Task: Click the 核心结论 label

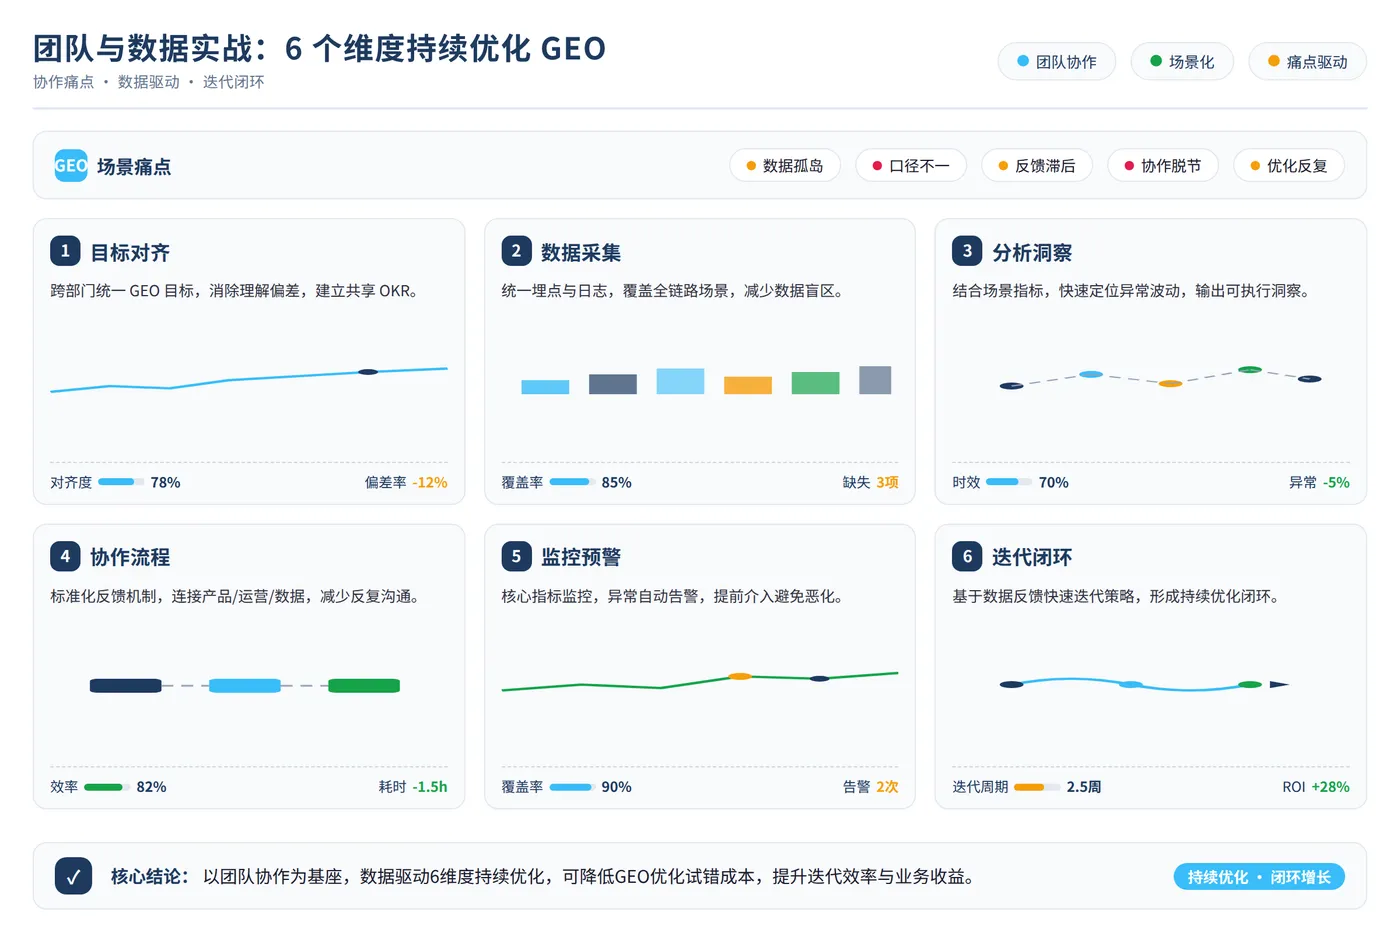Action: tap(149, 877)
